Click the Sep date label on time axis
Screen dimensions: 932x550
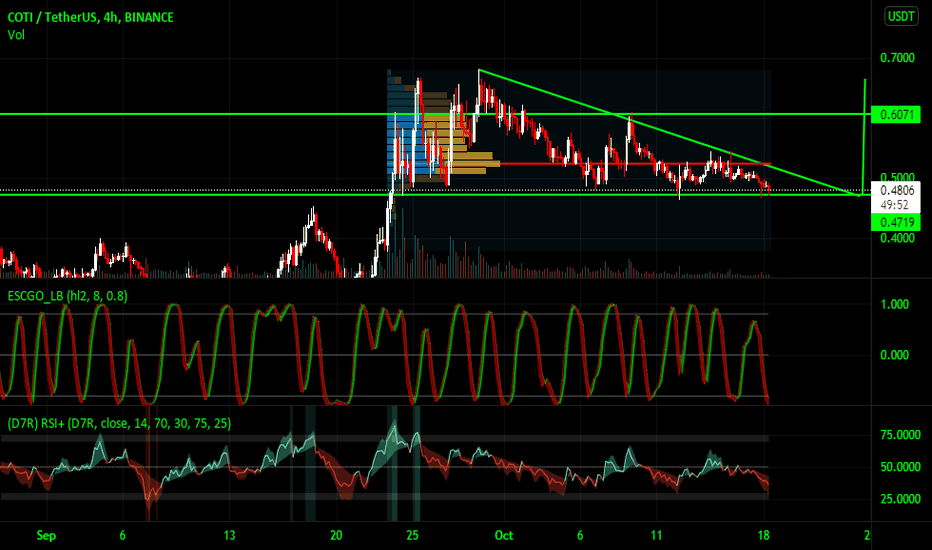(x=46, y=536)
